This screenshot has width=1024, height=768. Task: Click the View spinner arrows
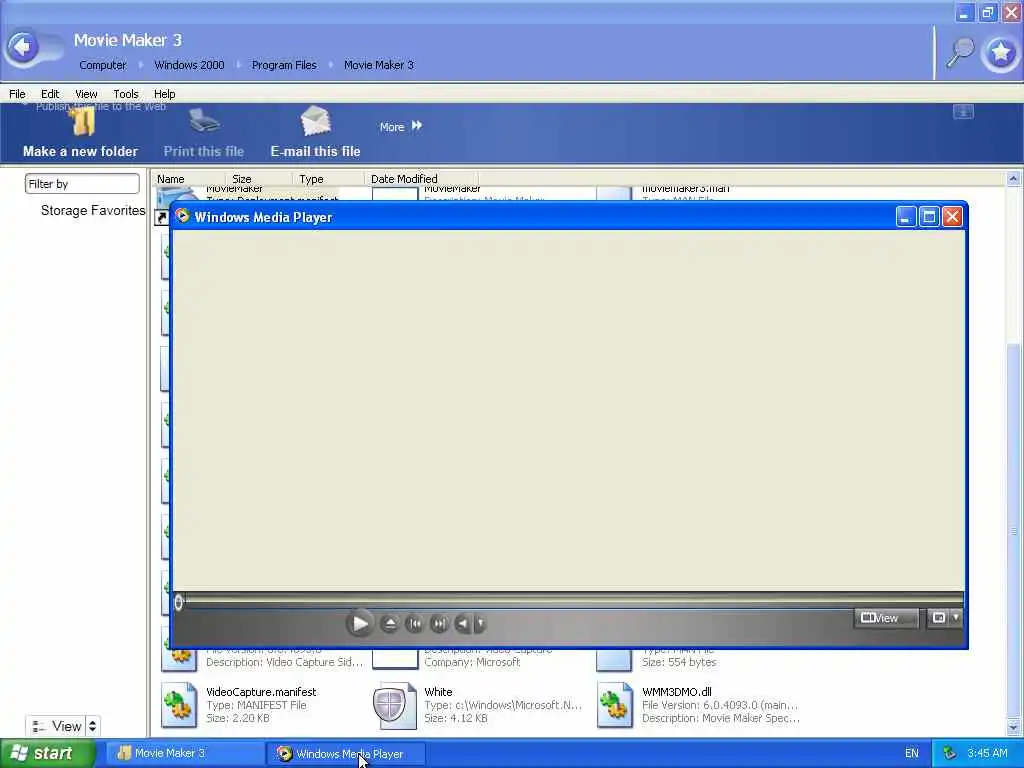[93, 726]
